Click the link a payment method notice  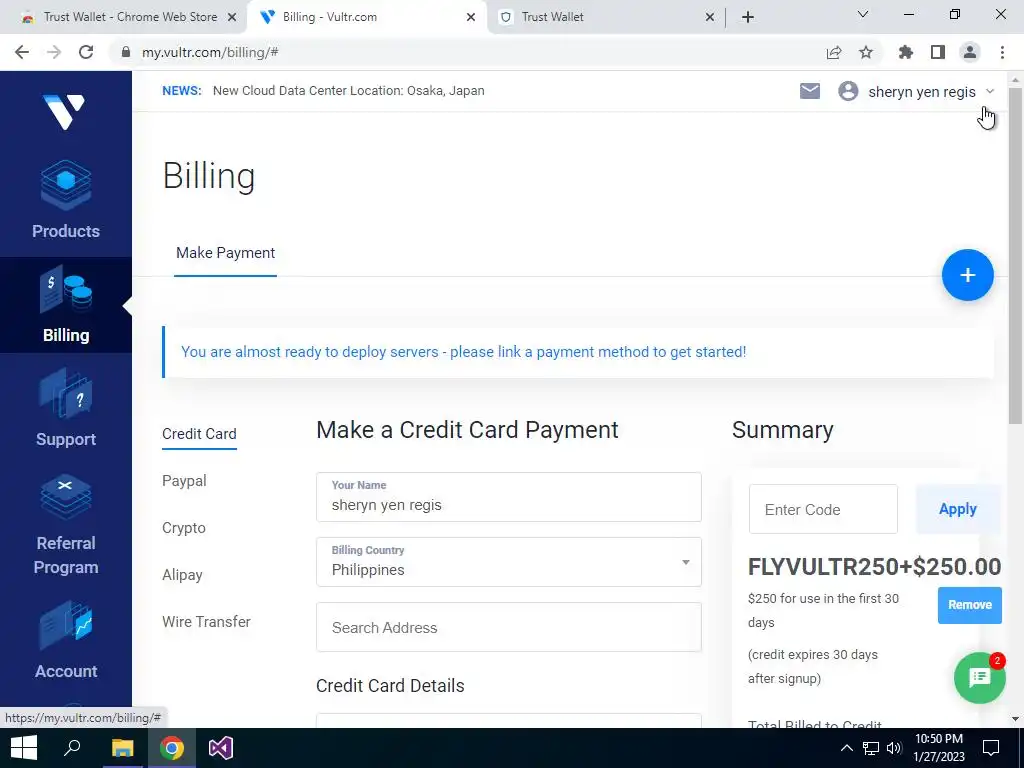(464, 352)
